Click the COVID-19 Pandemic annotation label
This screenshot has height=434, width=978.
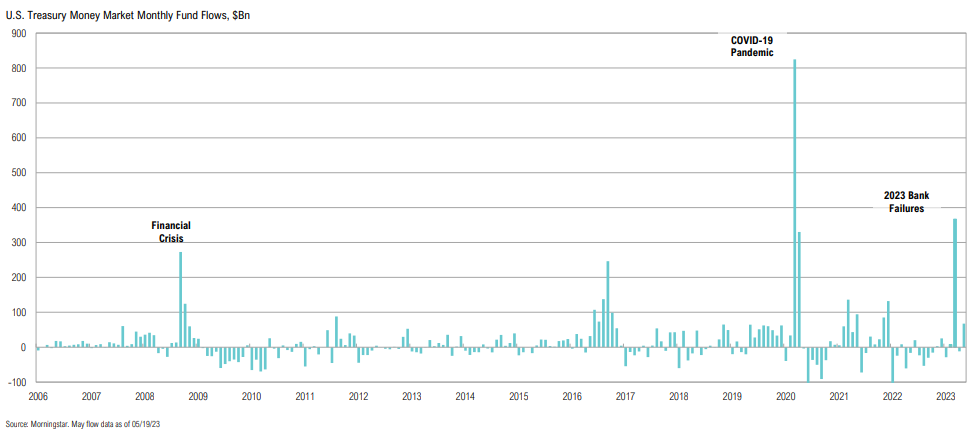(752, 46)
